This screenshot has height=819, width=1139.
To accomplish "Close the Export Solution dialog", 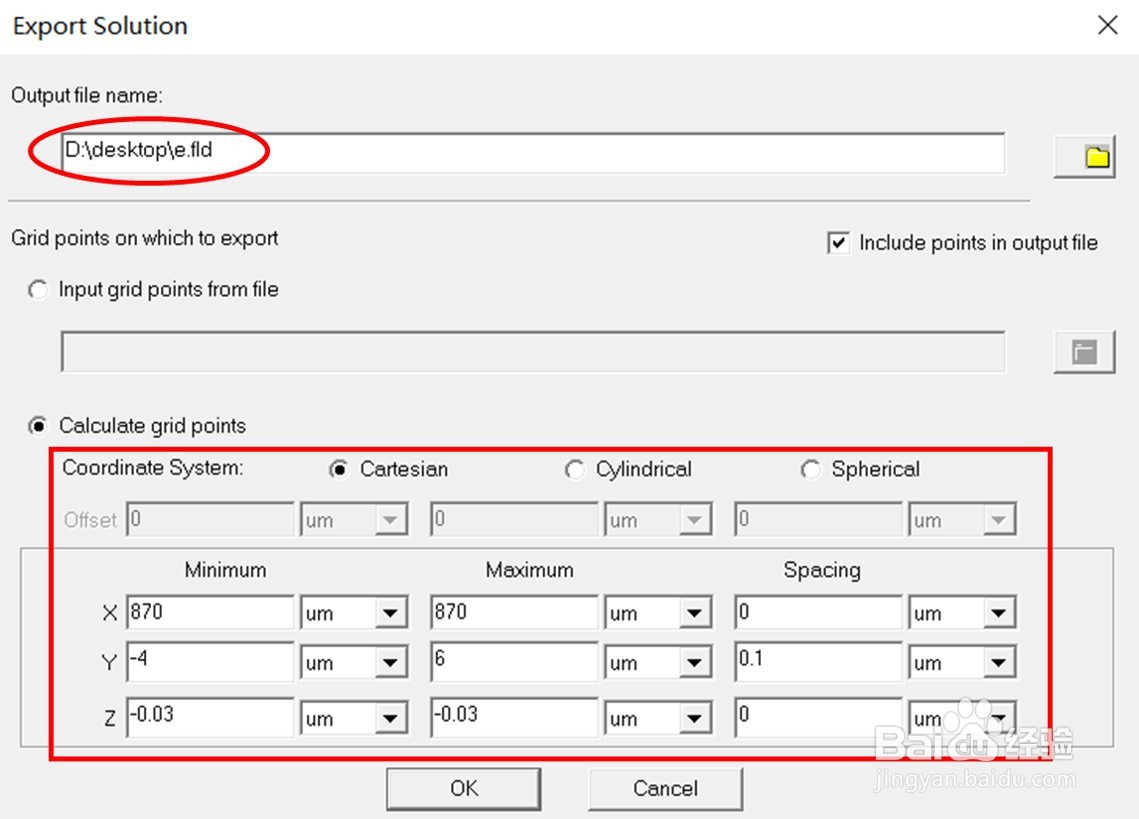I will 1108,26.
